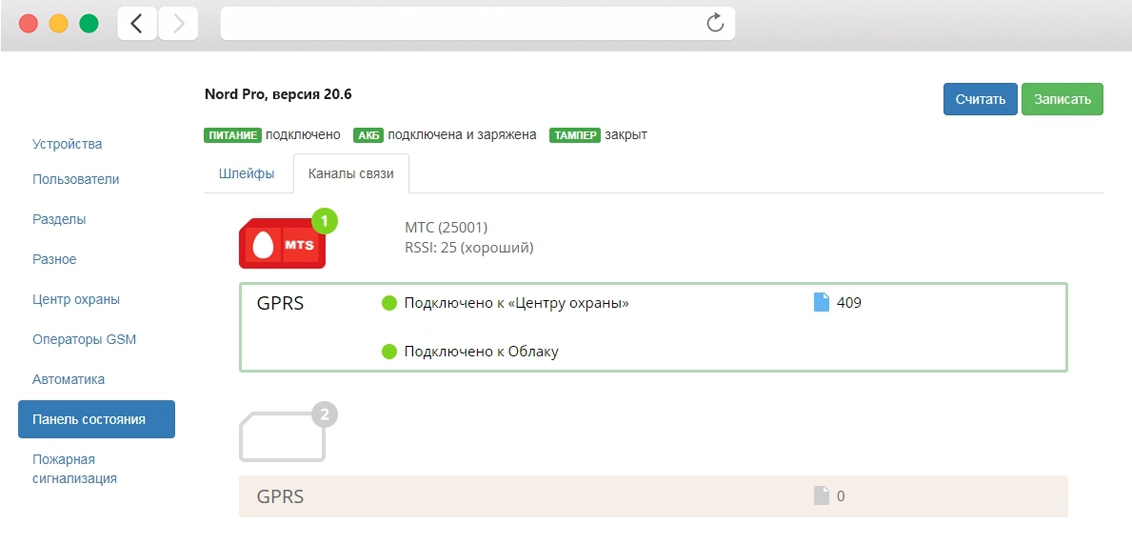This screenshot has width=1132, height=545.
Task: Open Пожарная сигнализация in the sidebar
Action: (x=75, y=468)
